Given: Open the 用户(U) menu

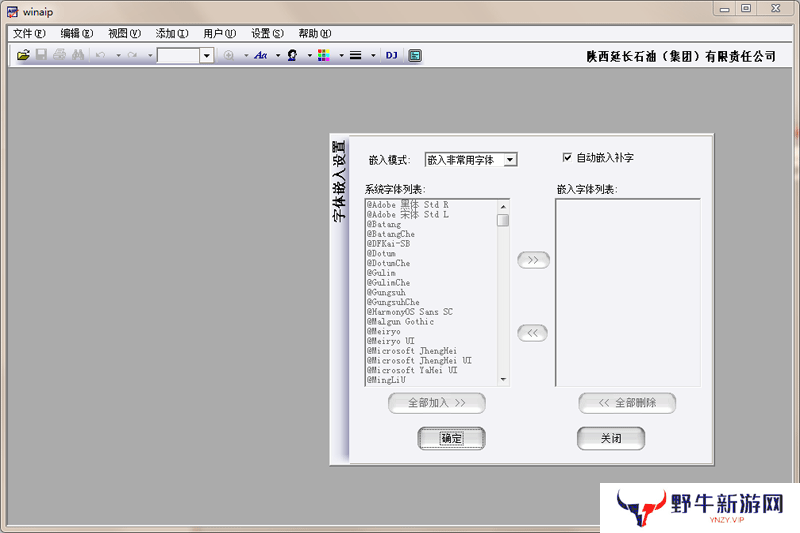Looking at the screenshot, I should pyautogui.click(x=219, y=34).
